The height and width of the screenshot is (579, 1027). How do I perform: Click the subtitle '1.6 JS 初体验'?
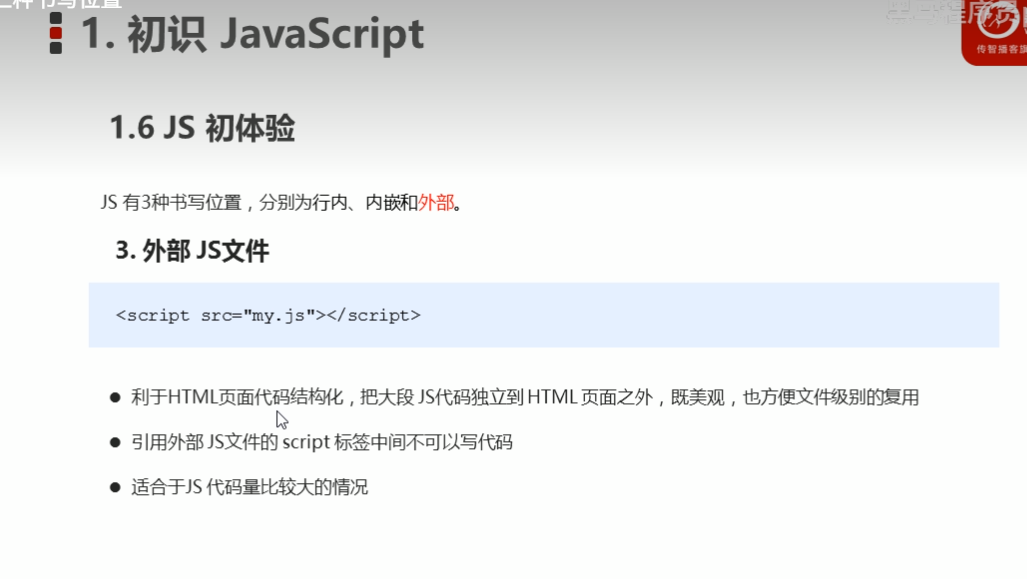[x=202, y=128]
